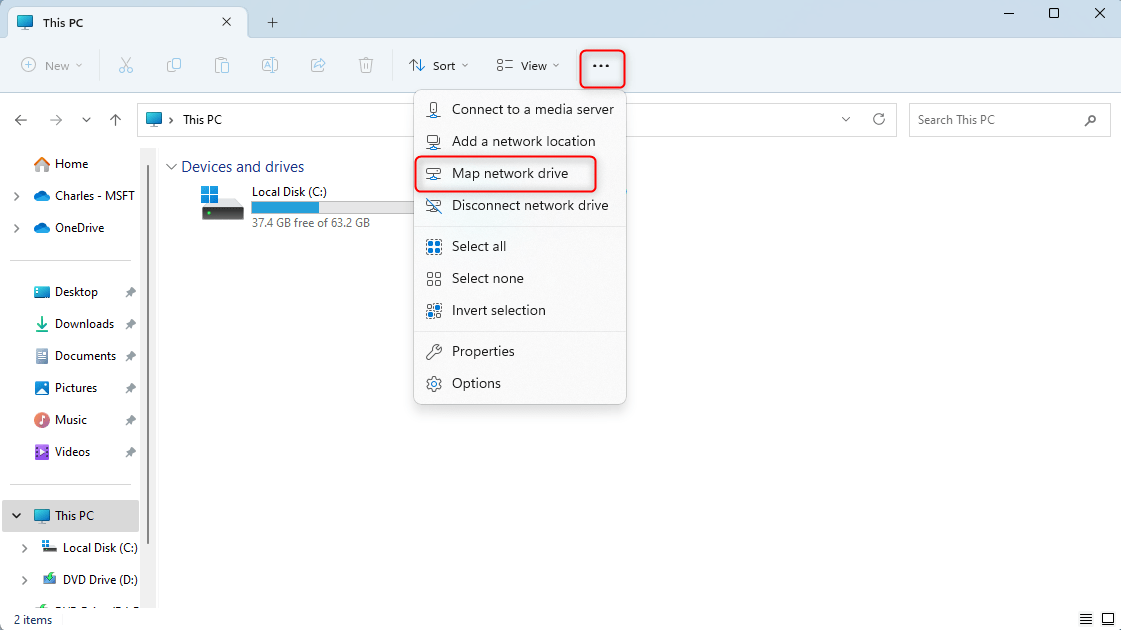Open the Sort dropdown

tap(438, 65)
